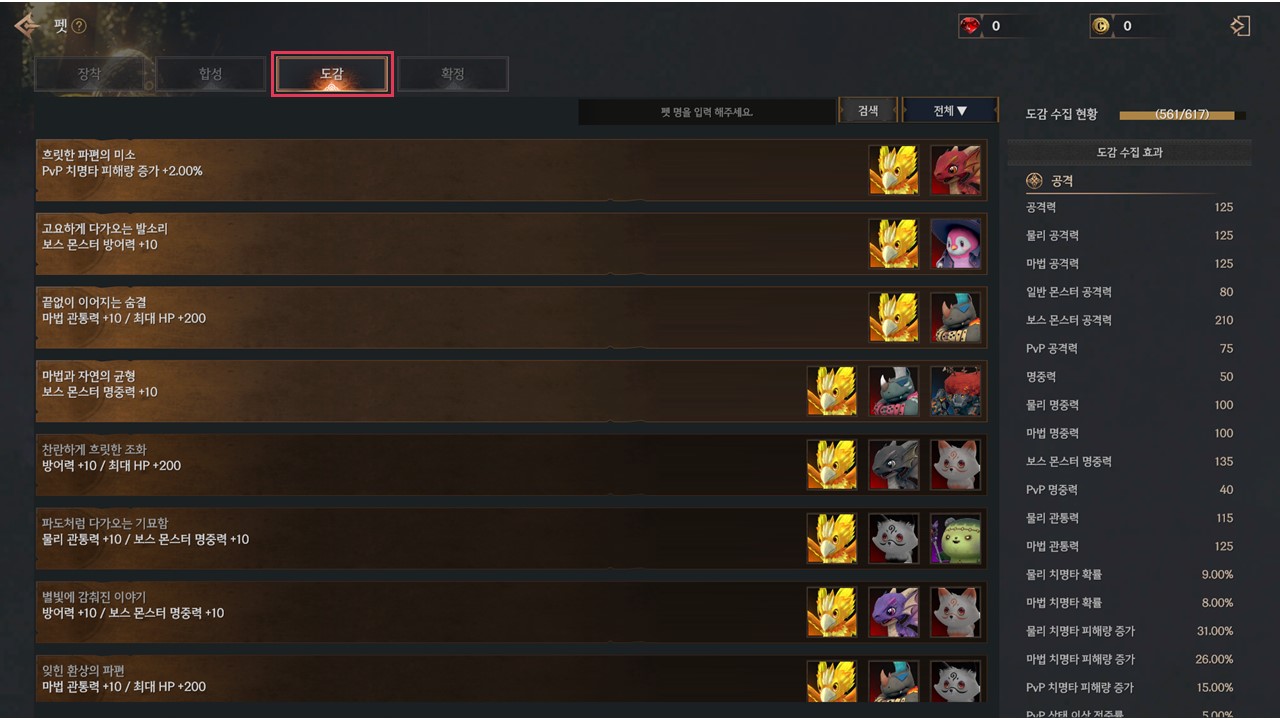Click the 도감 수집 효과 header
The width and height of the screenshot is (1280, 720).
[x=1129, y=153]
